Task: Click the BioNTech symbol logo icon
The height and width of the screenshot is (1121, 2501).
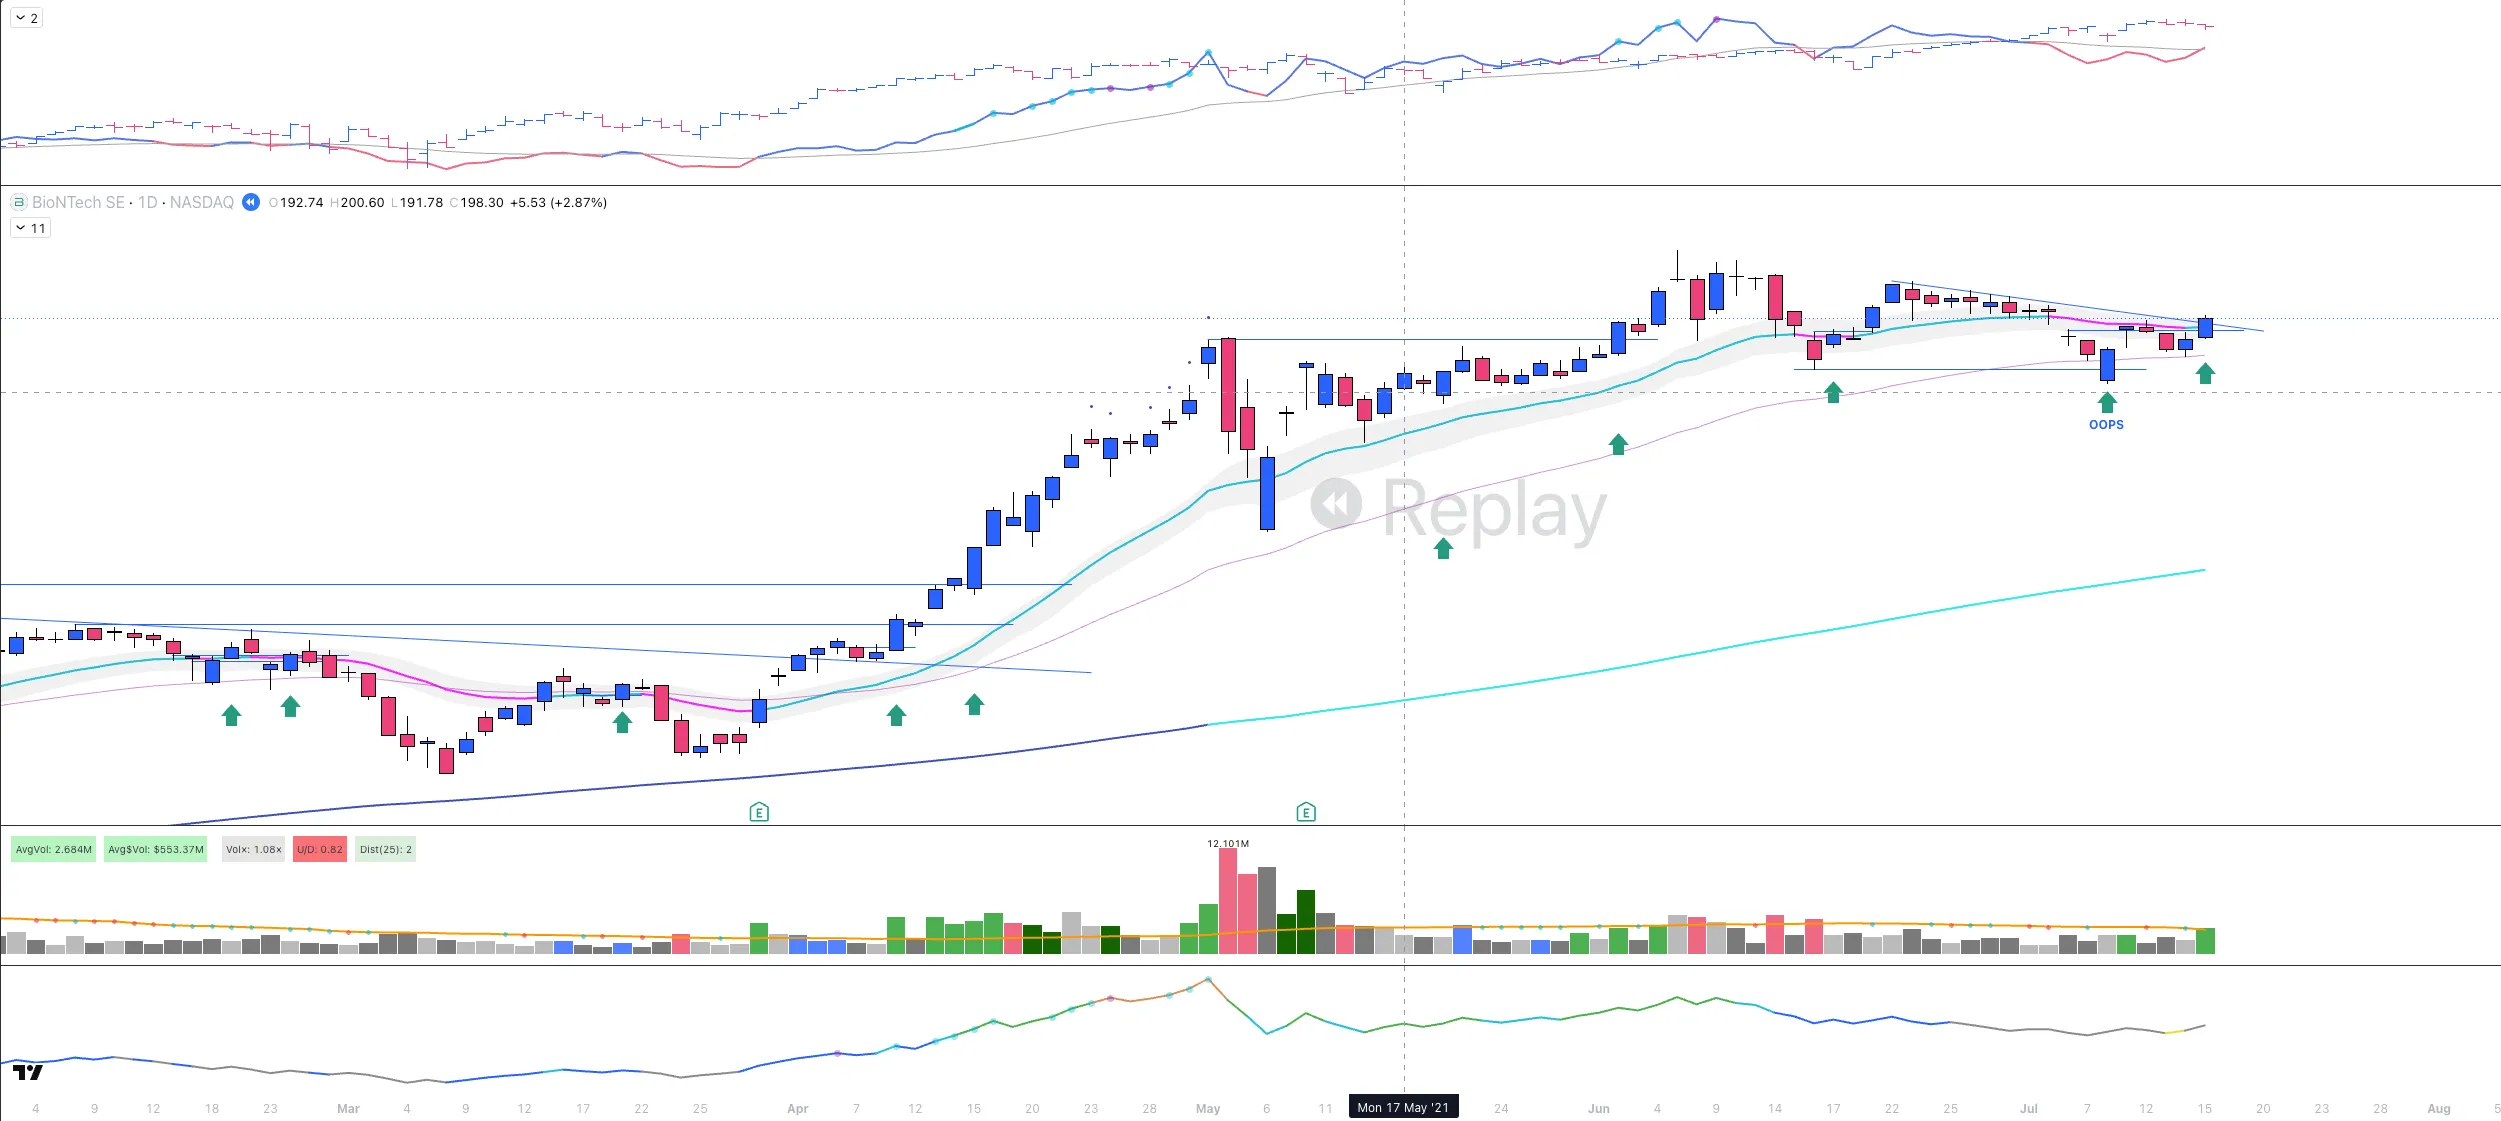Action: coord(18,202)
